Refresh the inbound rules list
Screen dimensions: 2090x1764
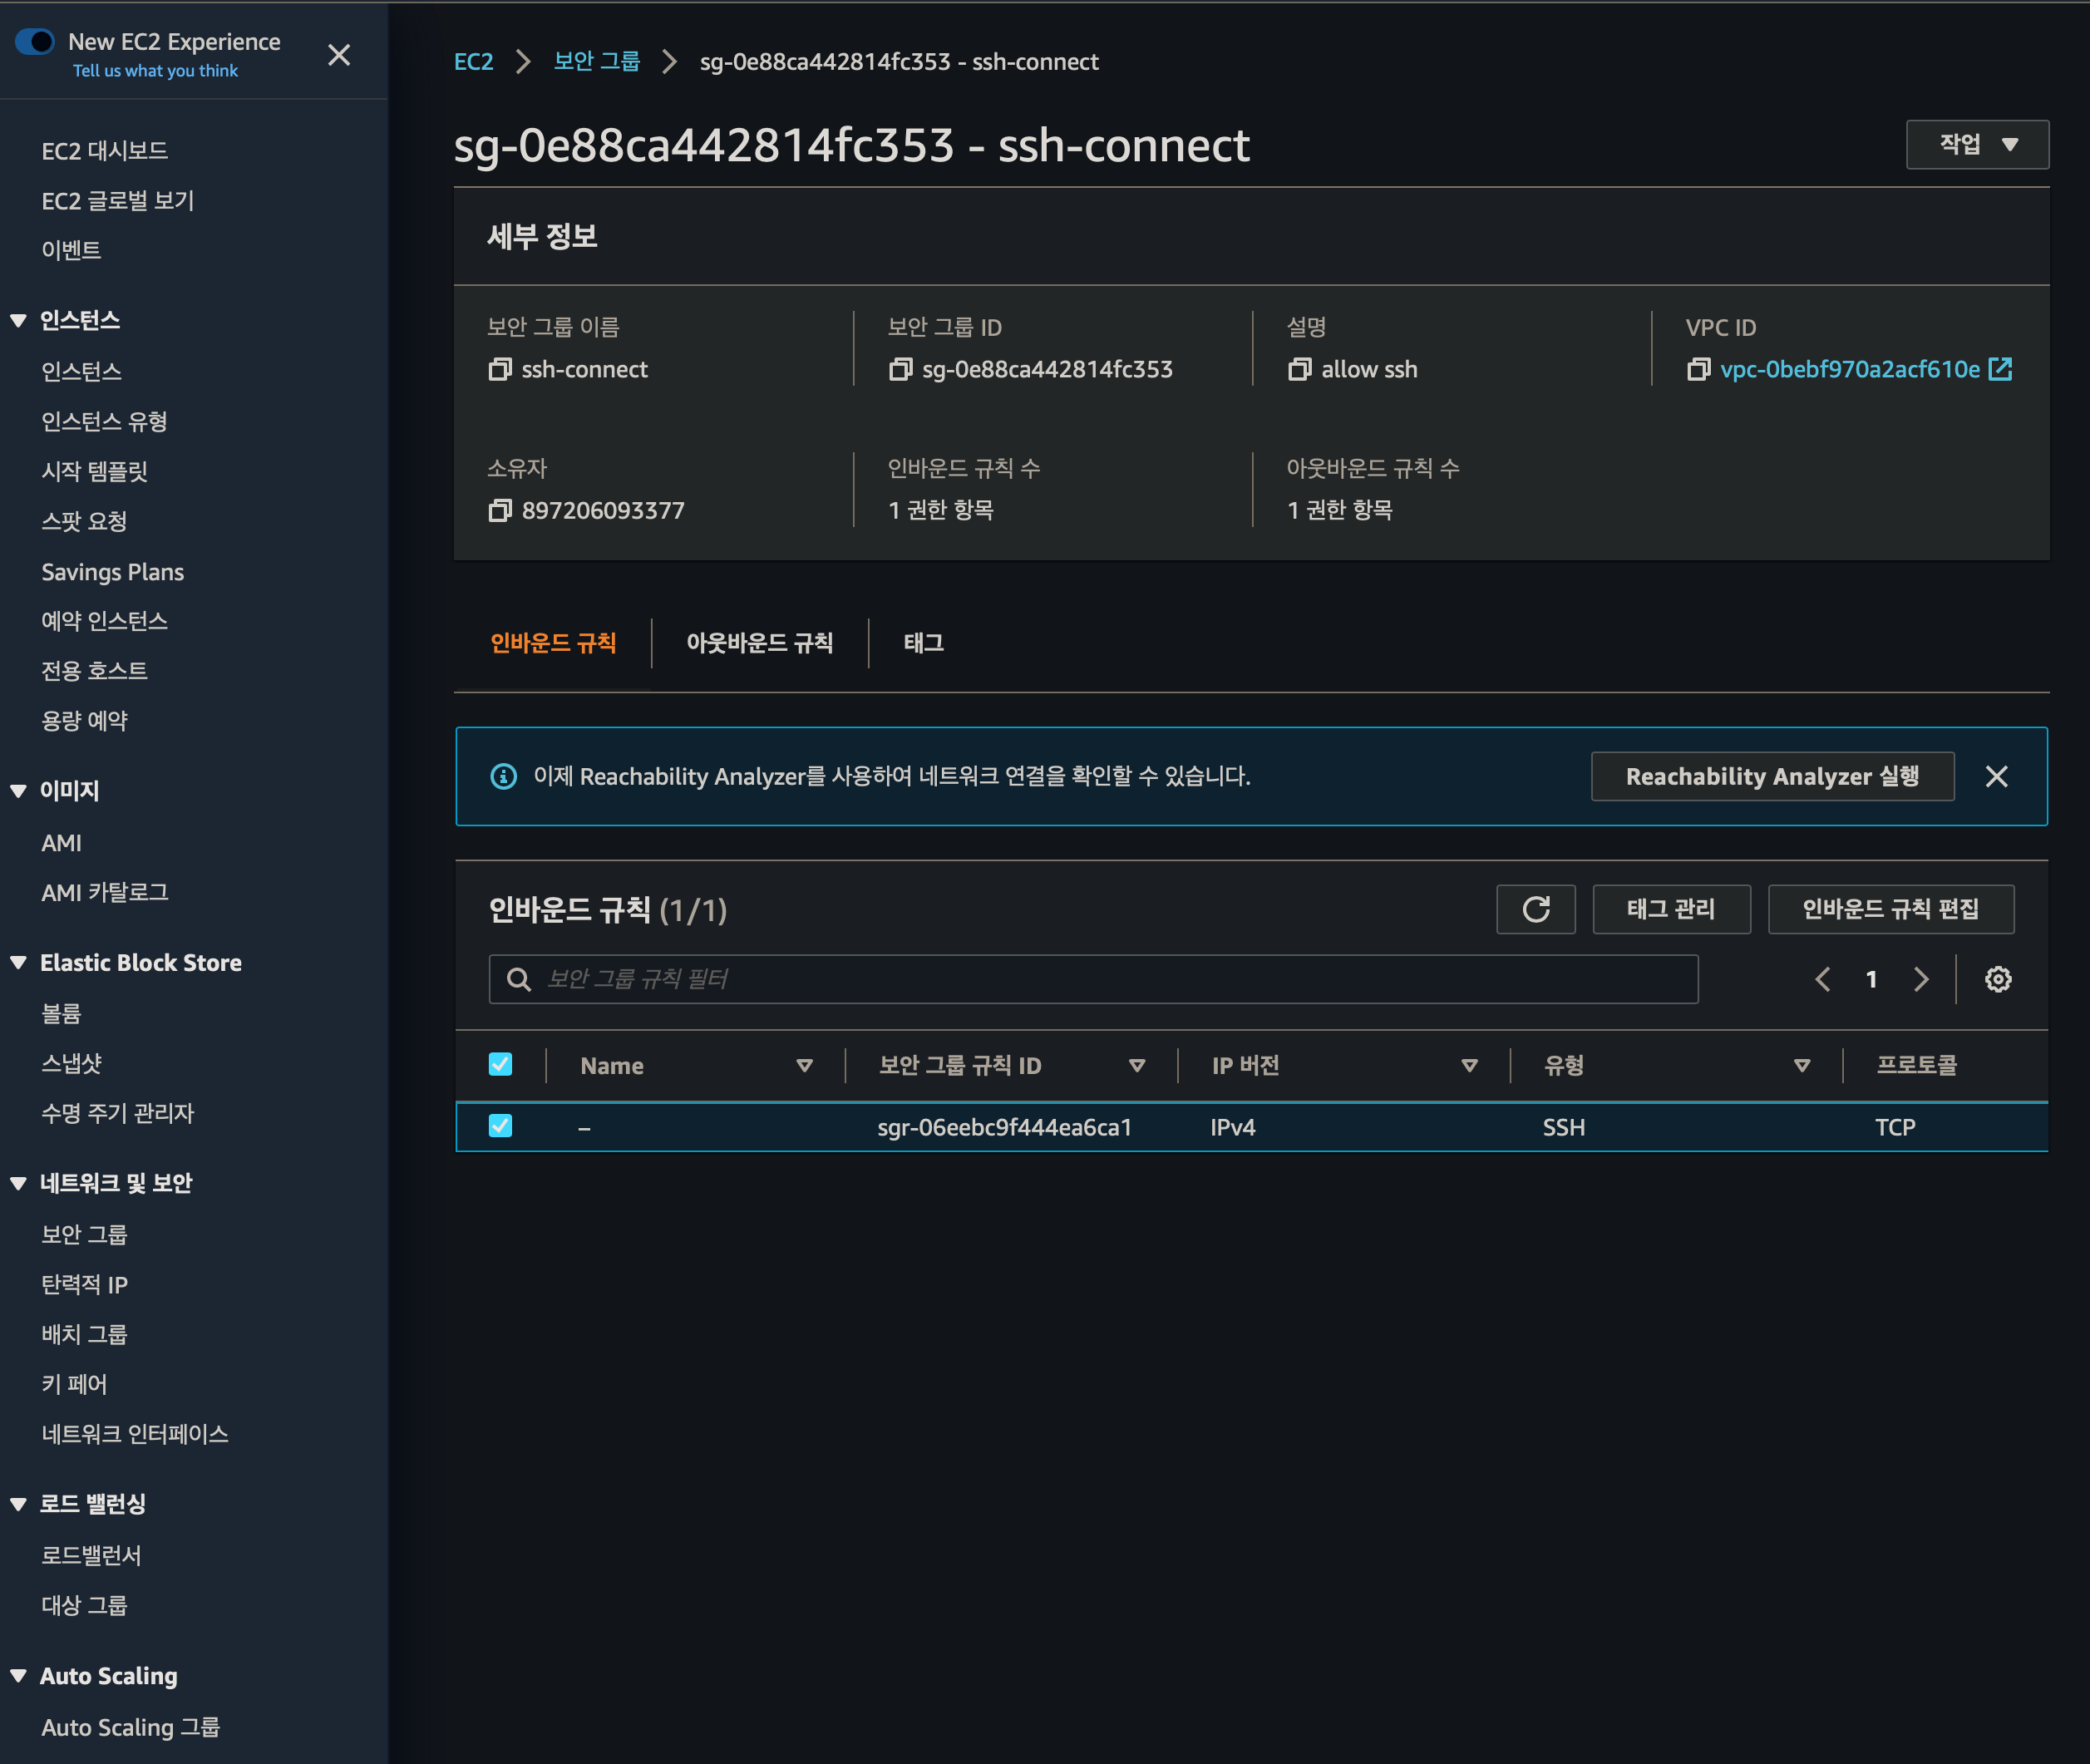(x=1536, y=909)
